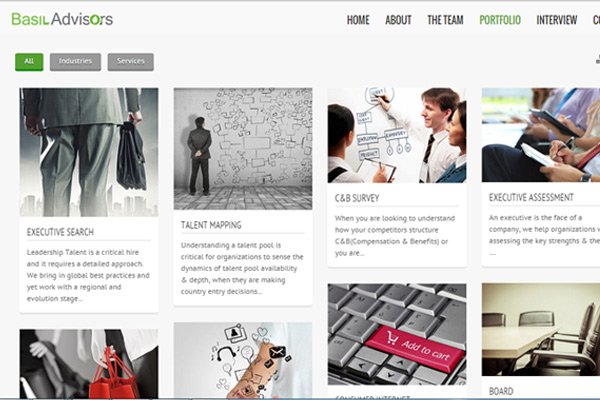Open the Board conference room image
This screenshot has height=400, width=600.
click(x=541, y=330)
